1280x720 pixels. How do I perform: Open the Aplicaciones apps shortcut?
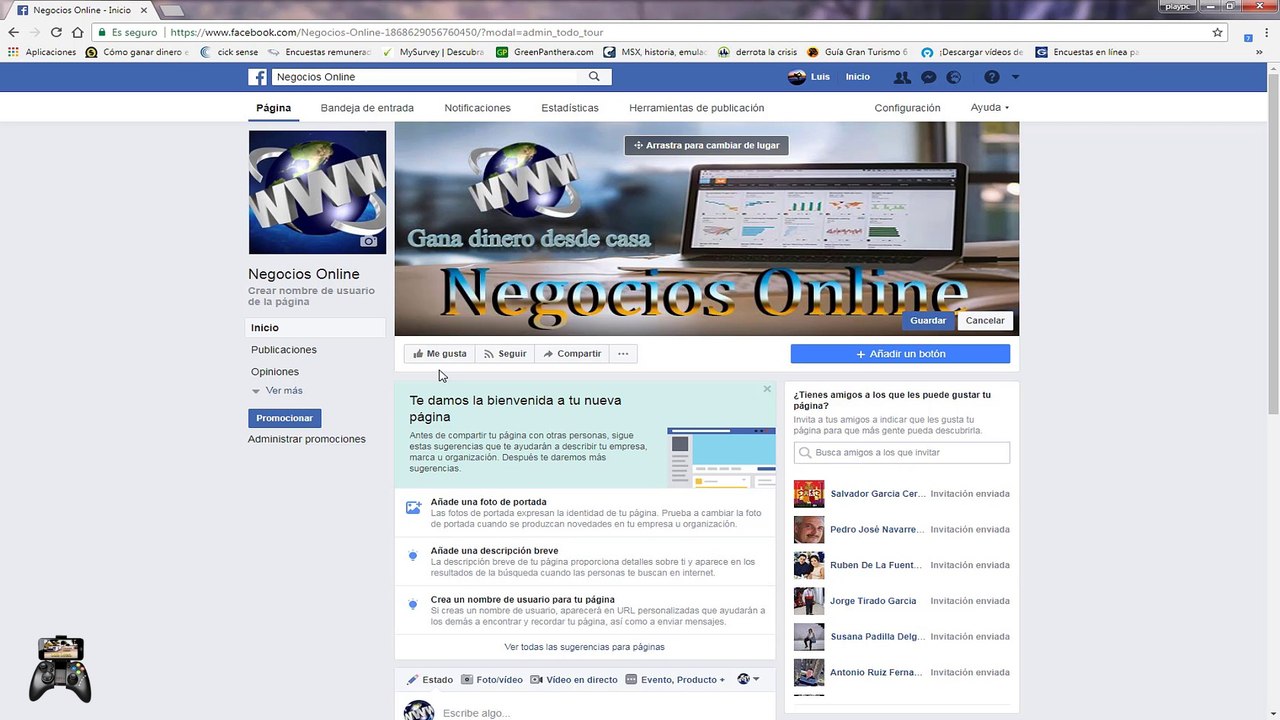[x=42, y=52]
